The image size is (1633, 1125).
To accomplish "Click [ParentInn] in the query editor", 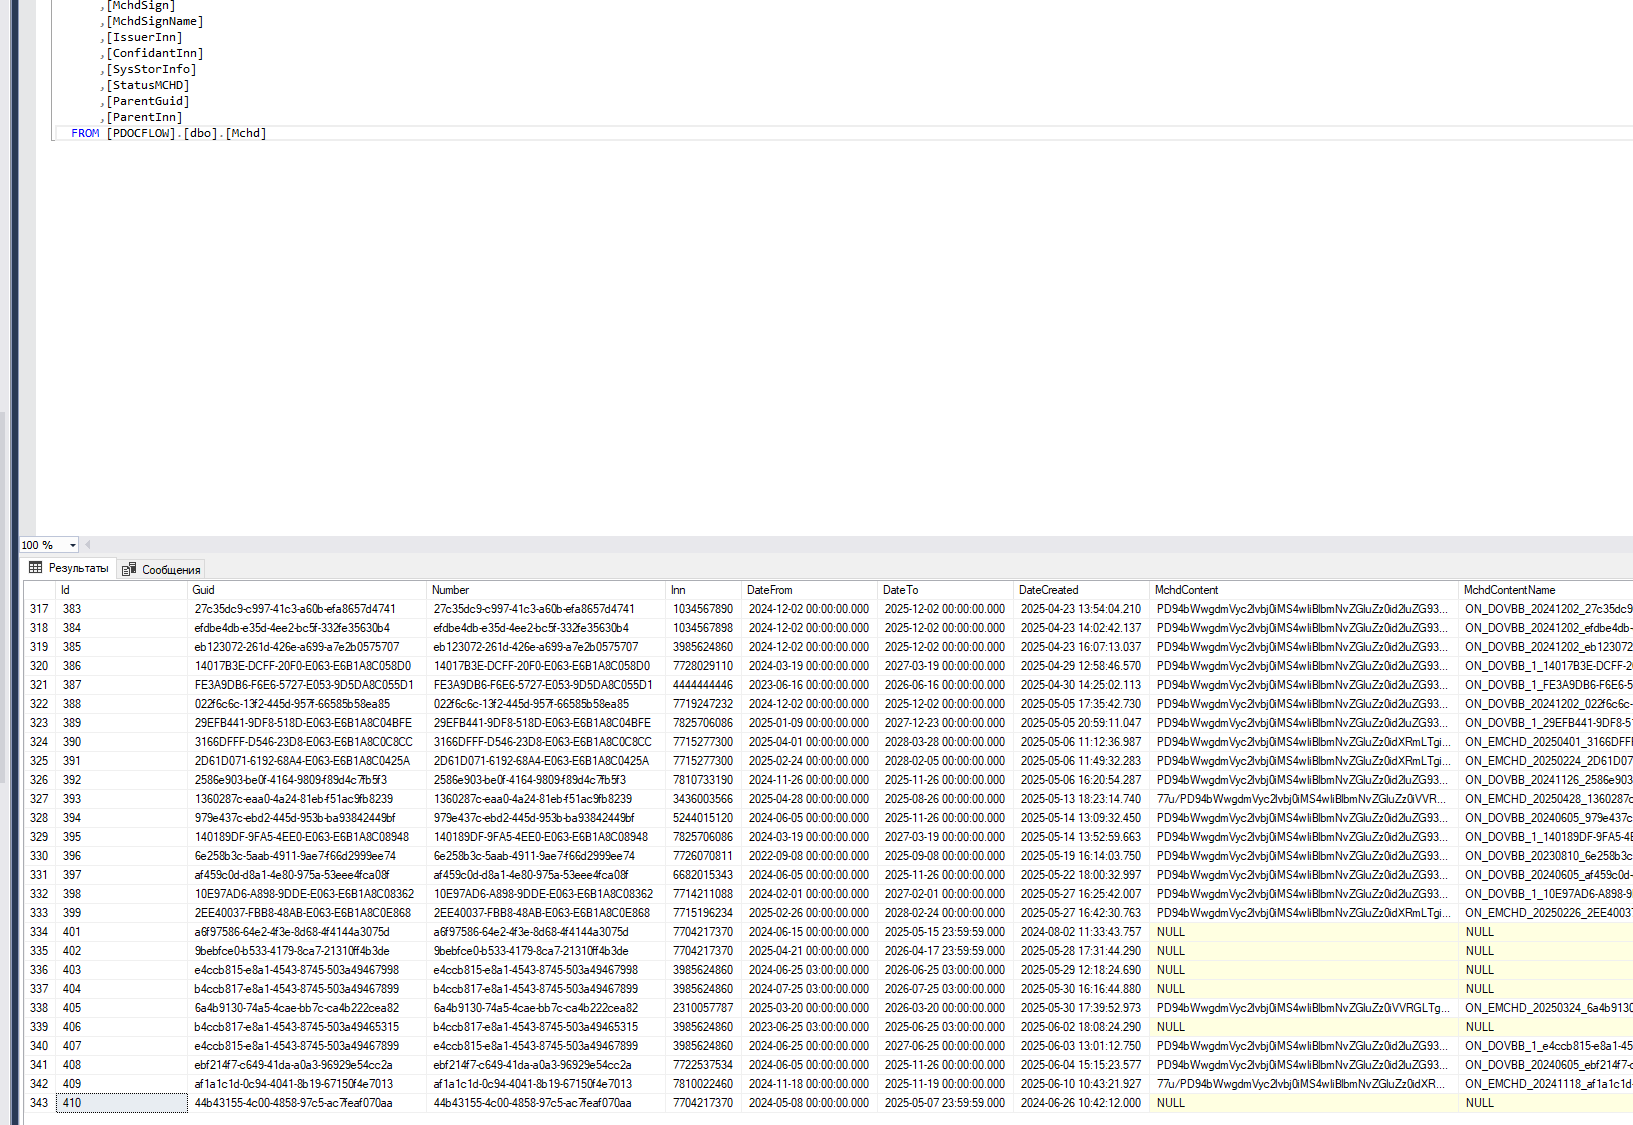I will pyautogui.click(x=145, y=117).
